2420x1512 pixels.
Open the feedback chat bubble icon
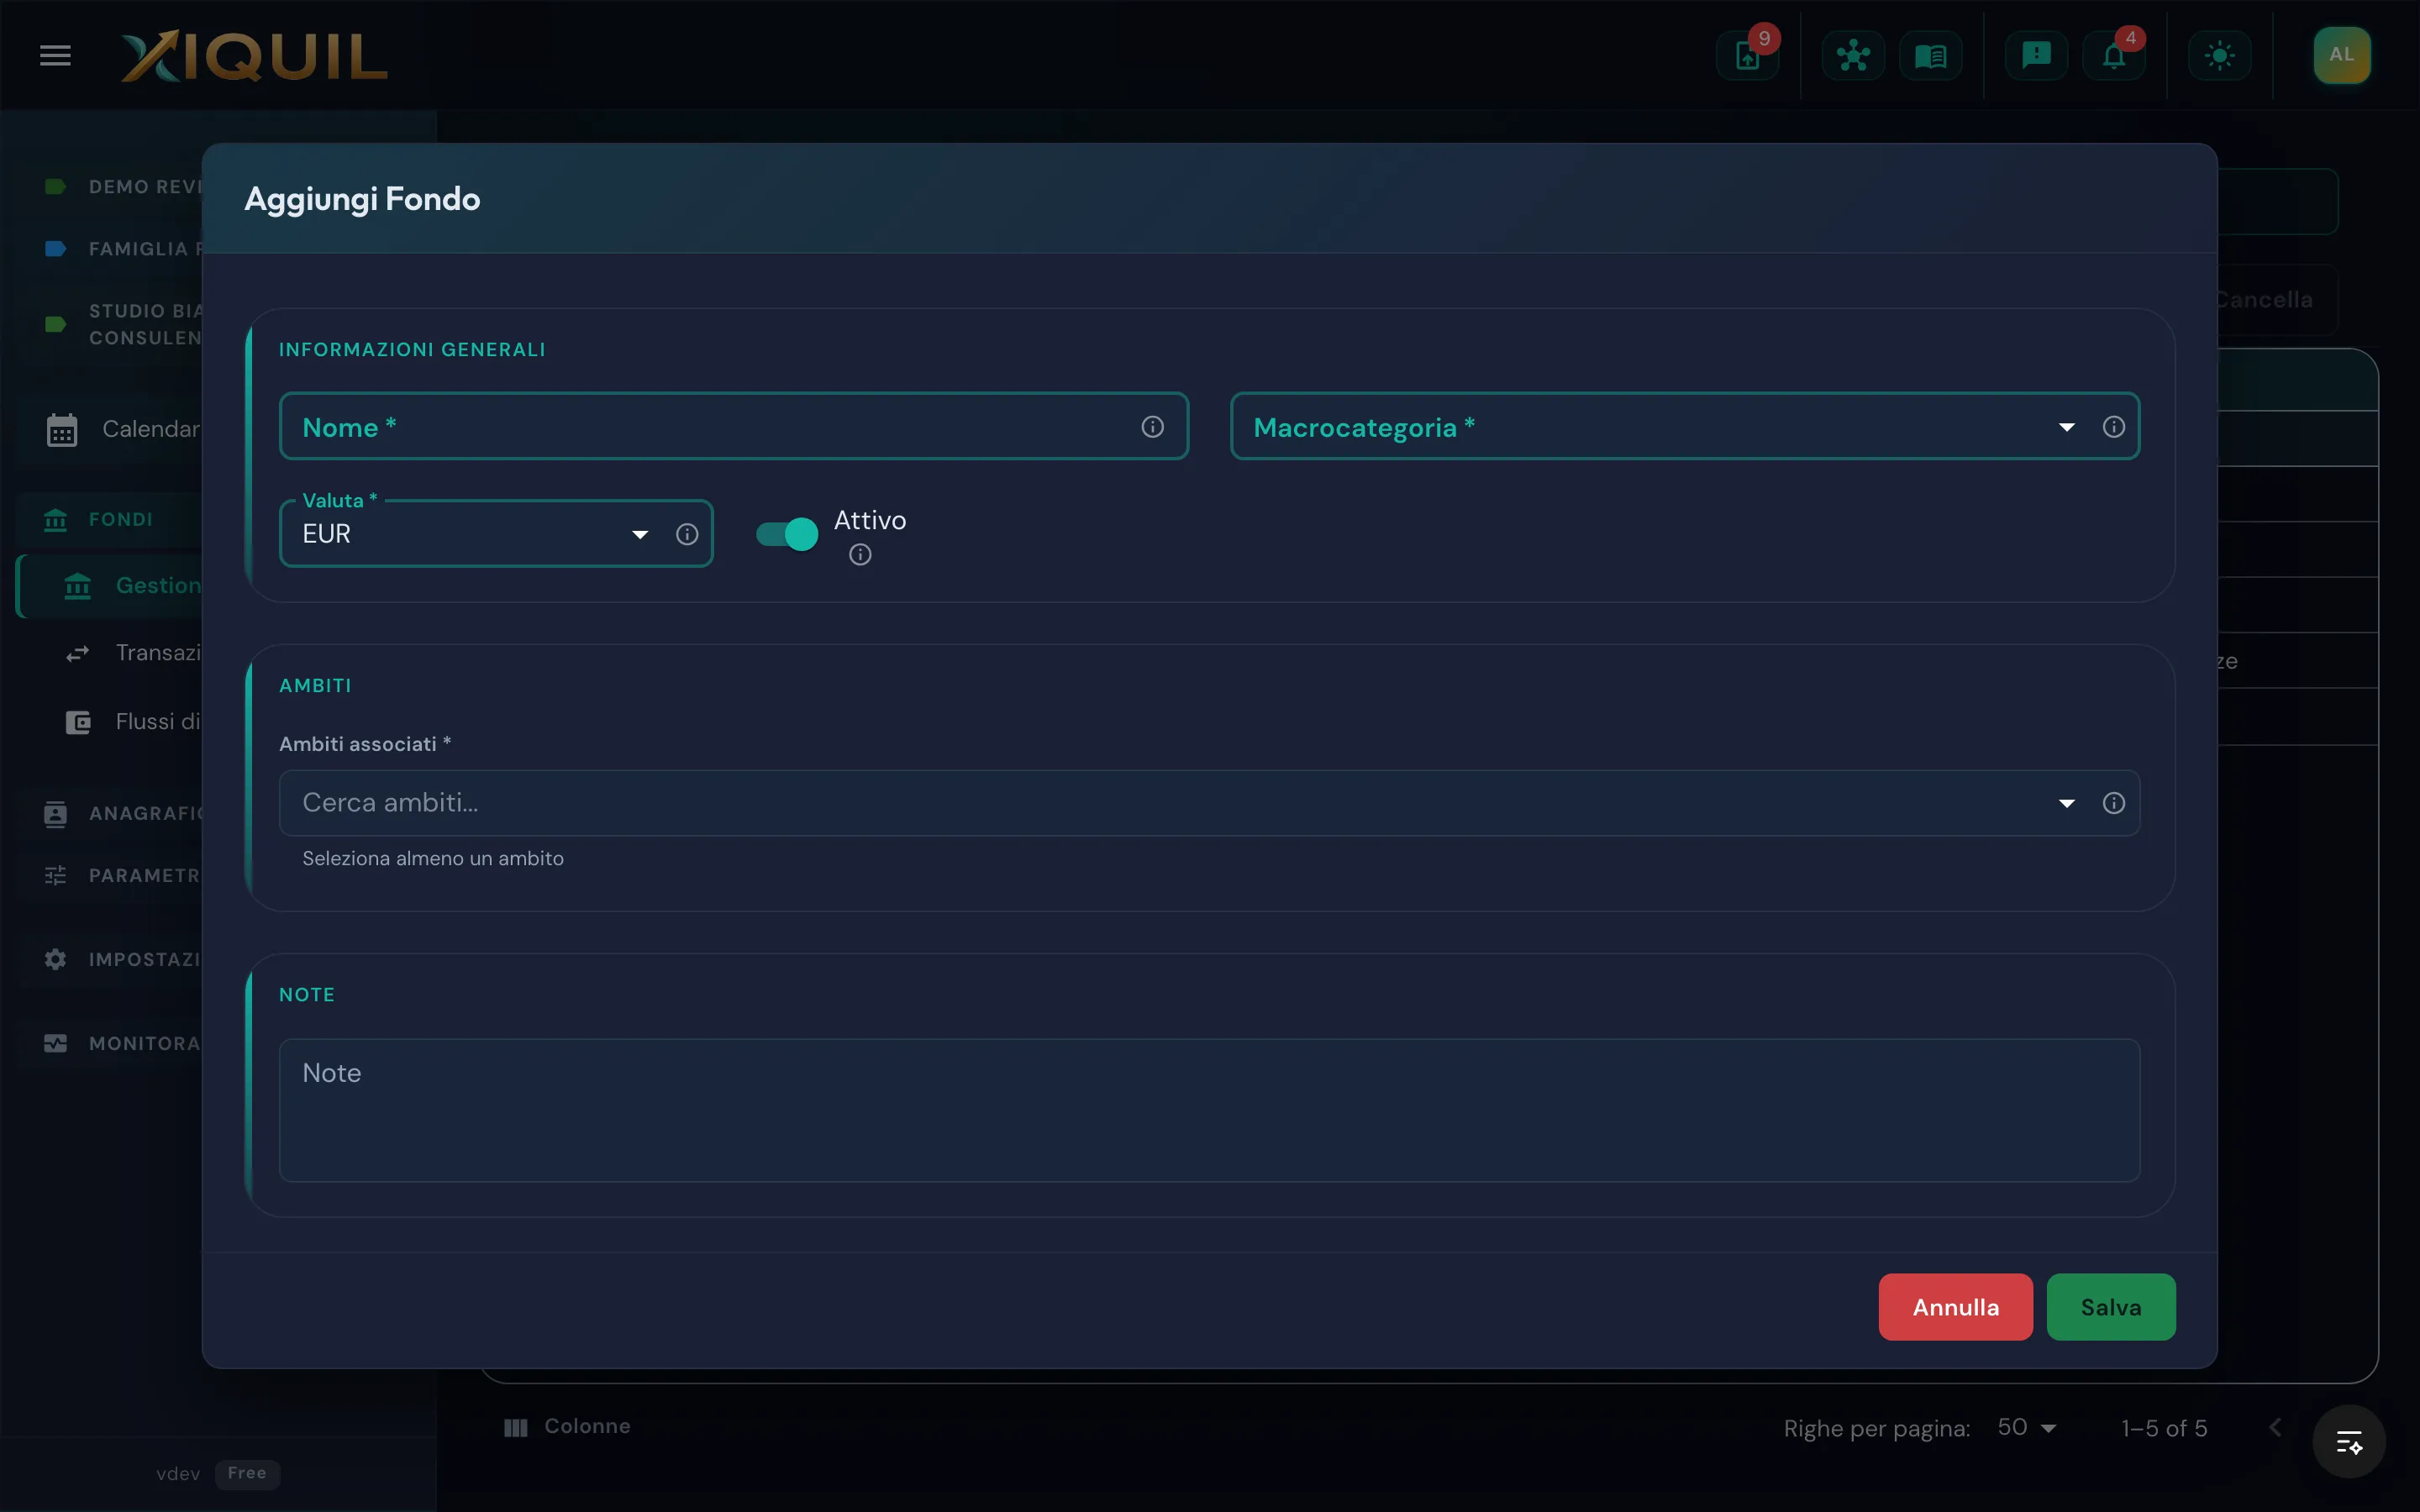click(2036, 55)
